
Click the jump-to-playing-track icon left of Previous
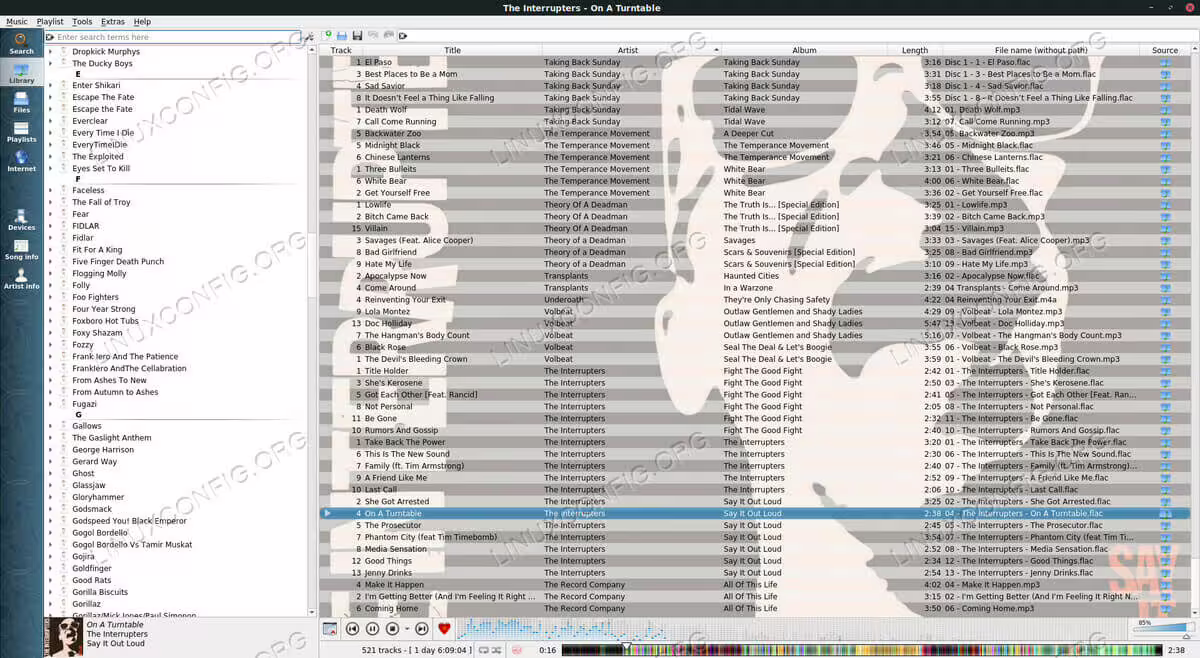(x=330, y=629)
